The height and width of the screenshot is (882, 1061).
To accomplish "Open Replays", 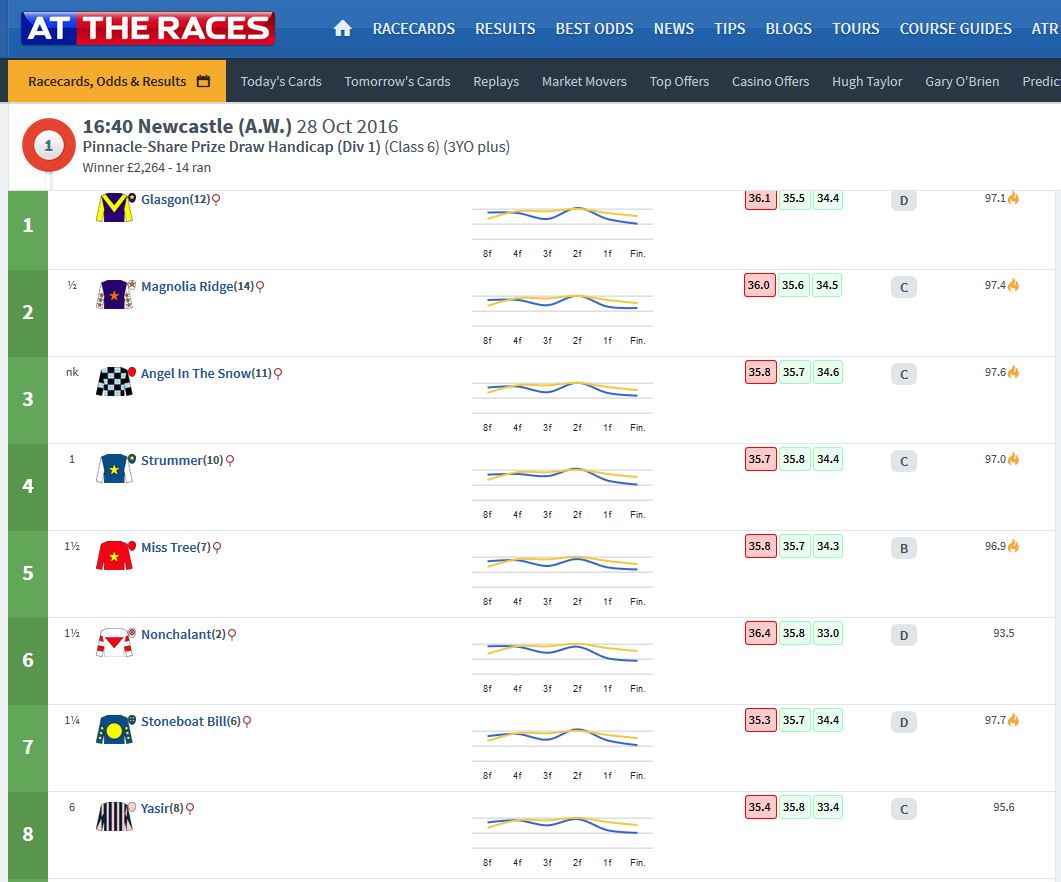I will (496, 81).
